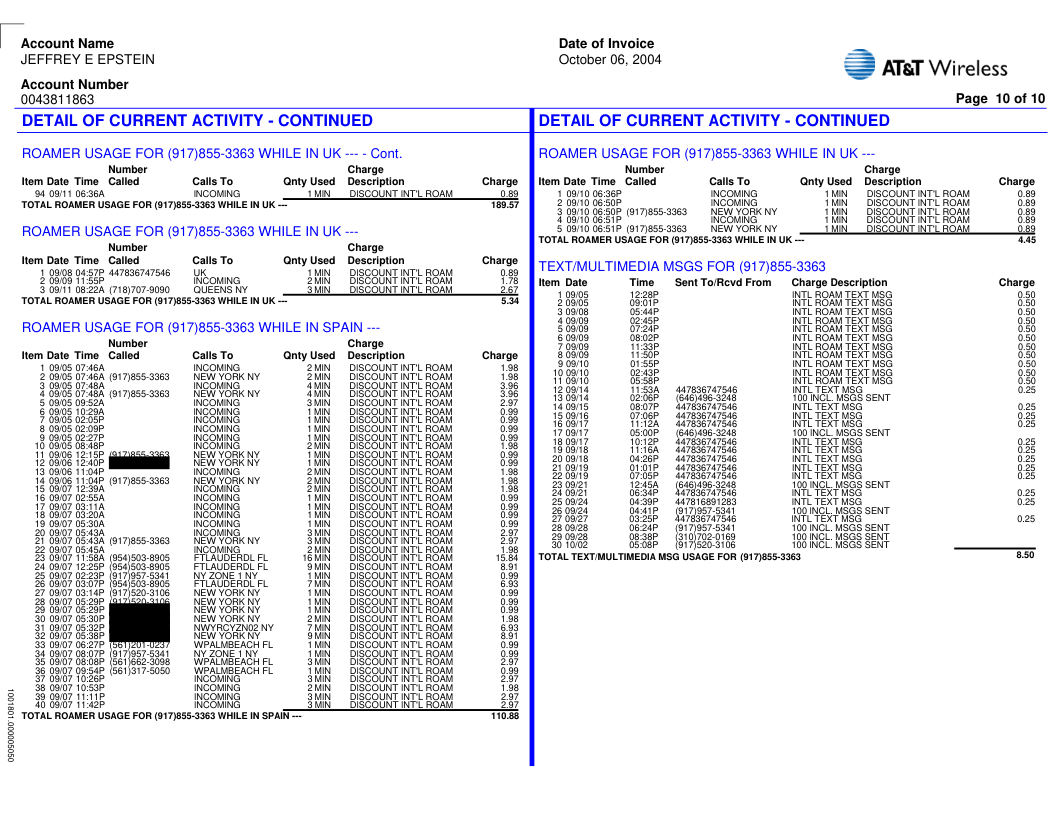Click the UK roamer total 189.57
1056x816 pixels.
click(504, 205)
